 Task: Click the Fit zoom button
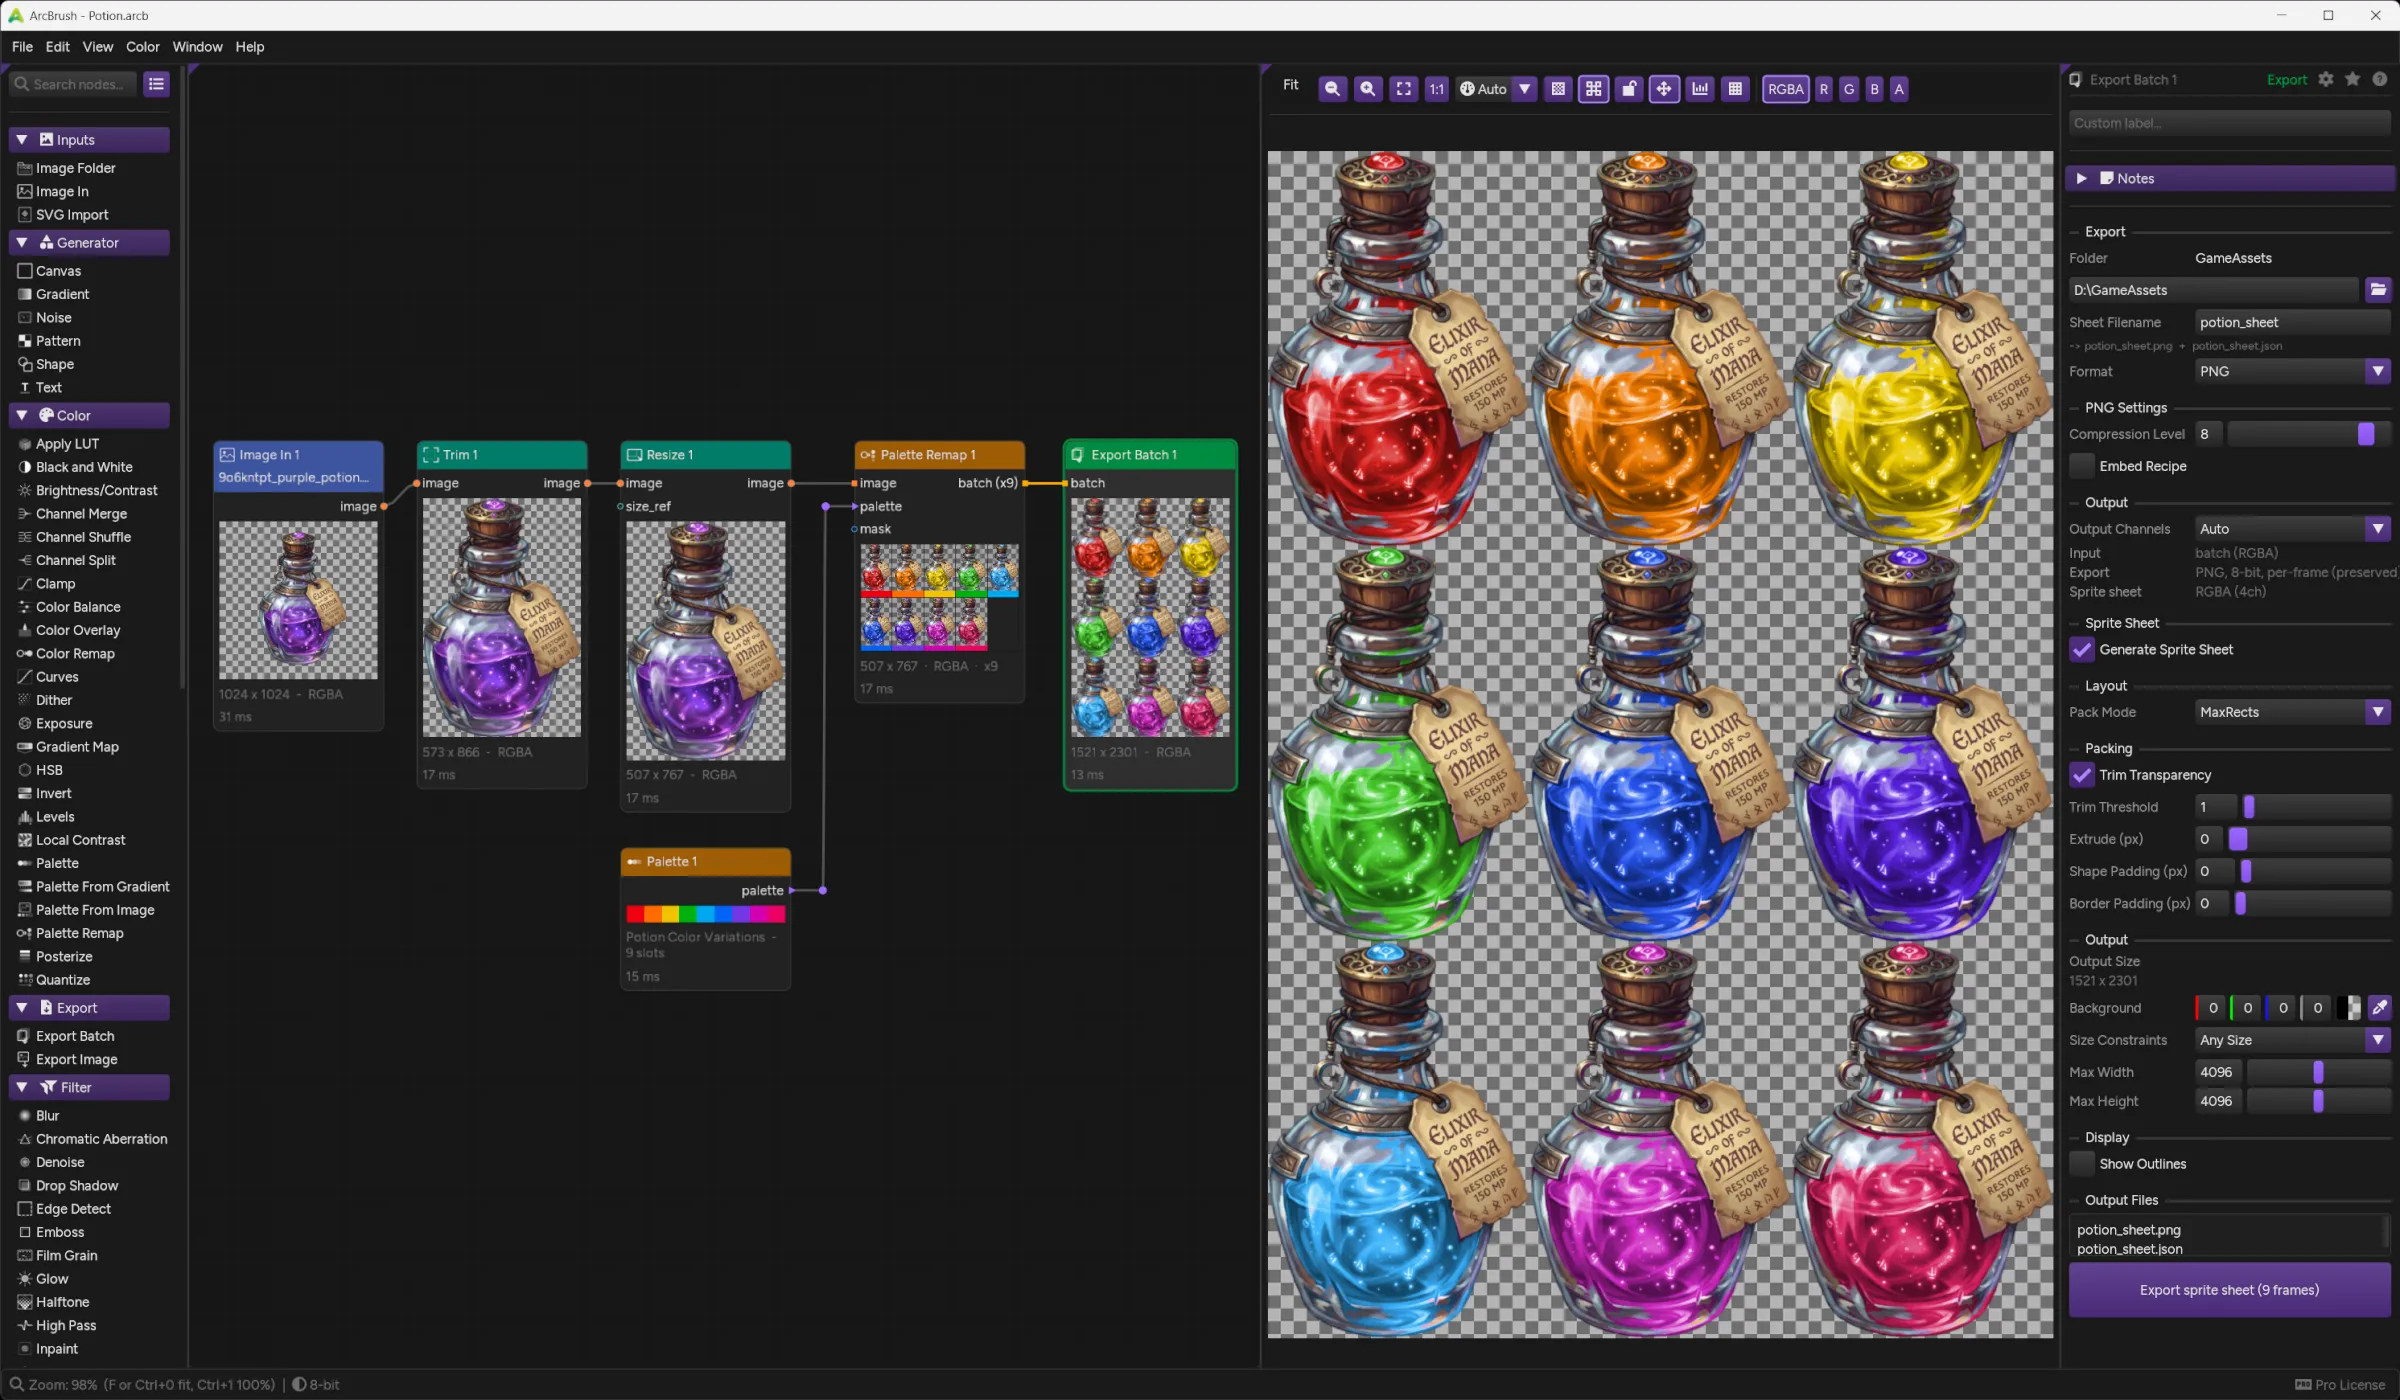1290,85
